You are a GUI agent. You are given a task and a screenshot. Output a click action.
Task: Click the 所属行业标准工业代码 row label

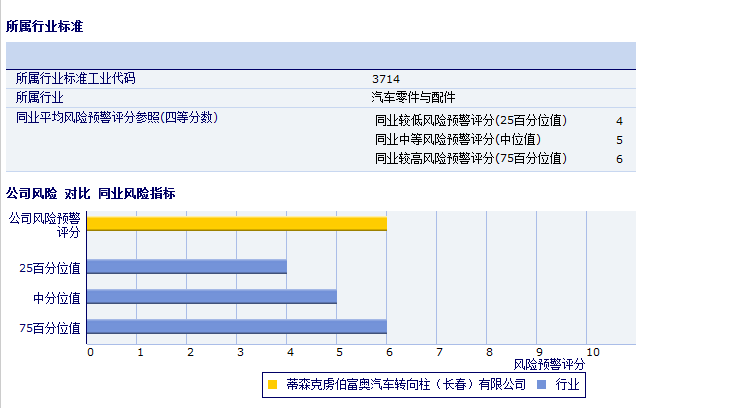[75, 78]
